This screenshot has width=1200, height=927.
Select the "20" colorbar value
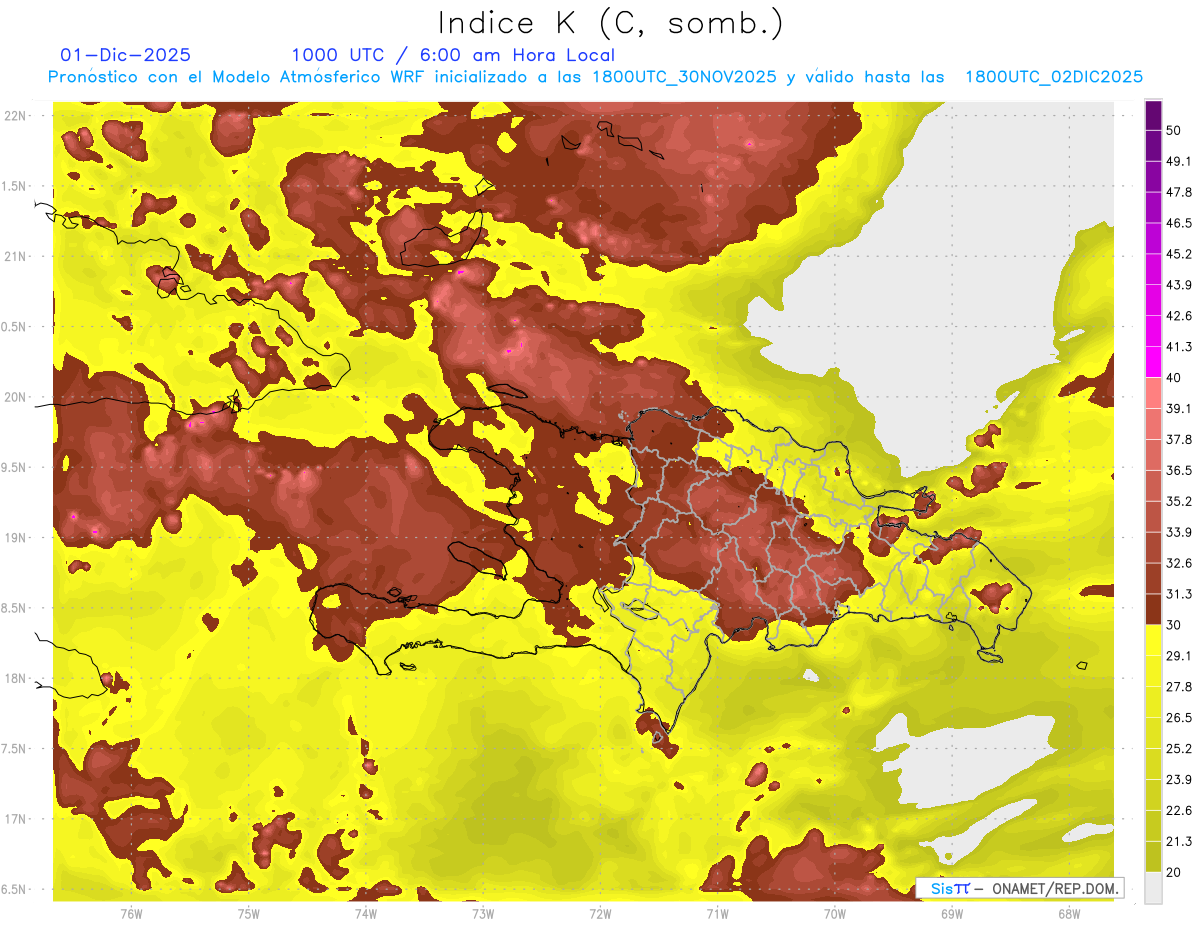[x=1174, y=872]
